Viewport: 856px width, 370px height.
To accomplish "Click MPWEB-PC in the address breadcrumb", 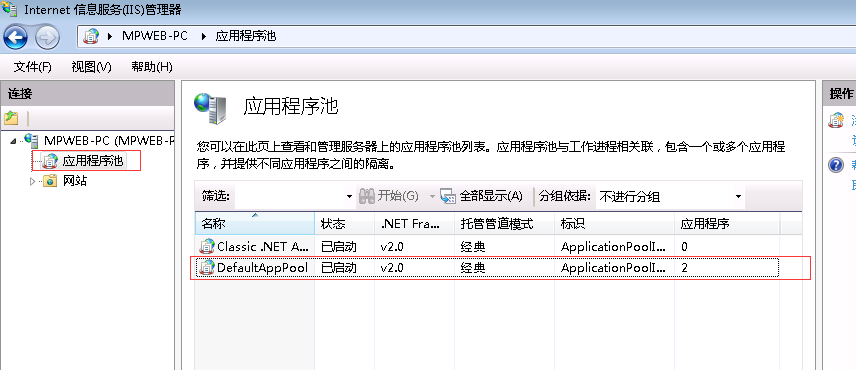I will pyautogui.click(x=155, y=37).
